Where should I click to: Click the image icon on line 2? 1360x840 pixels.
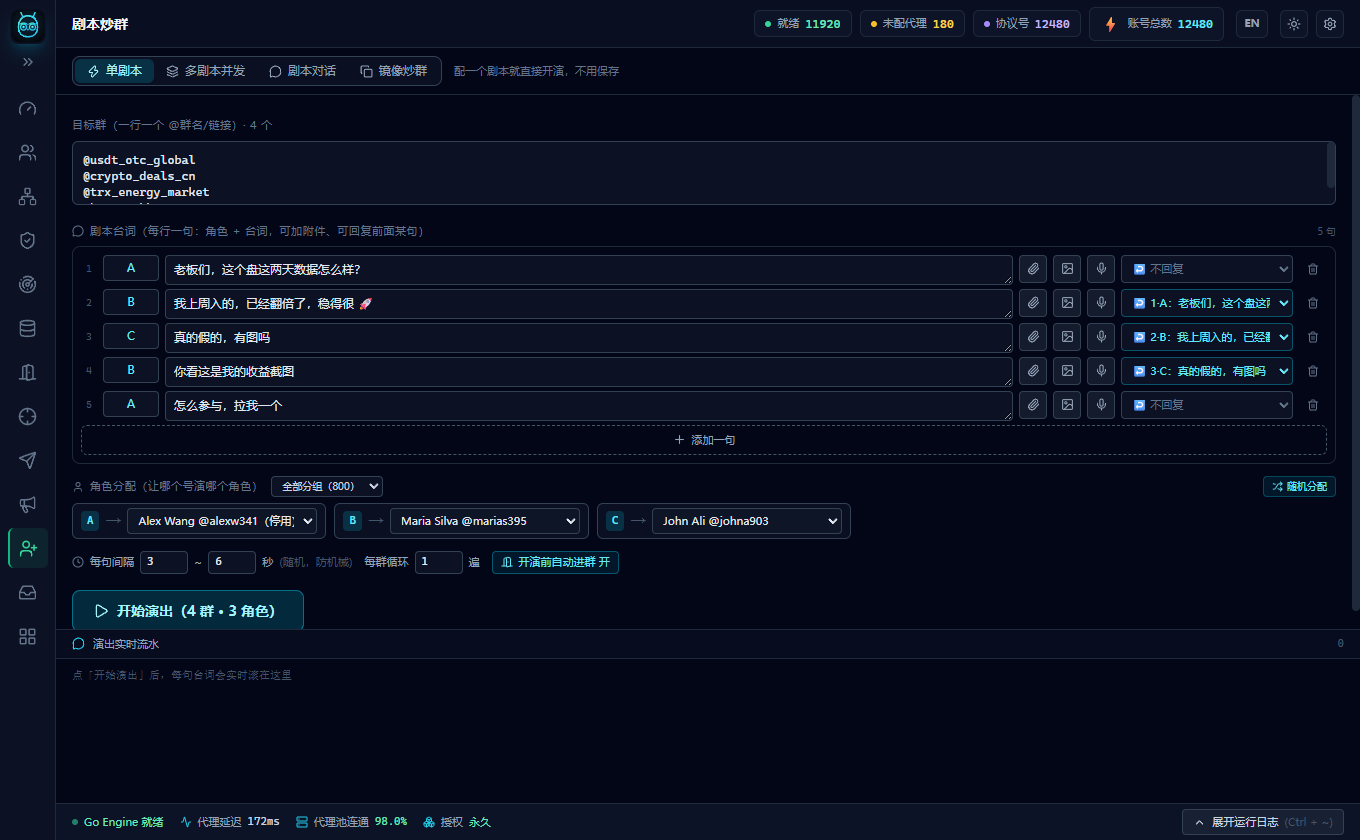pos(1067,303)
